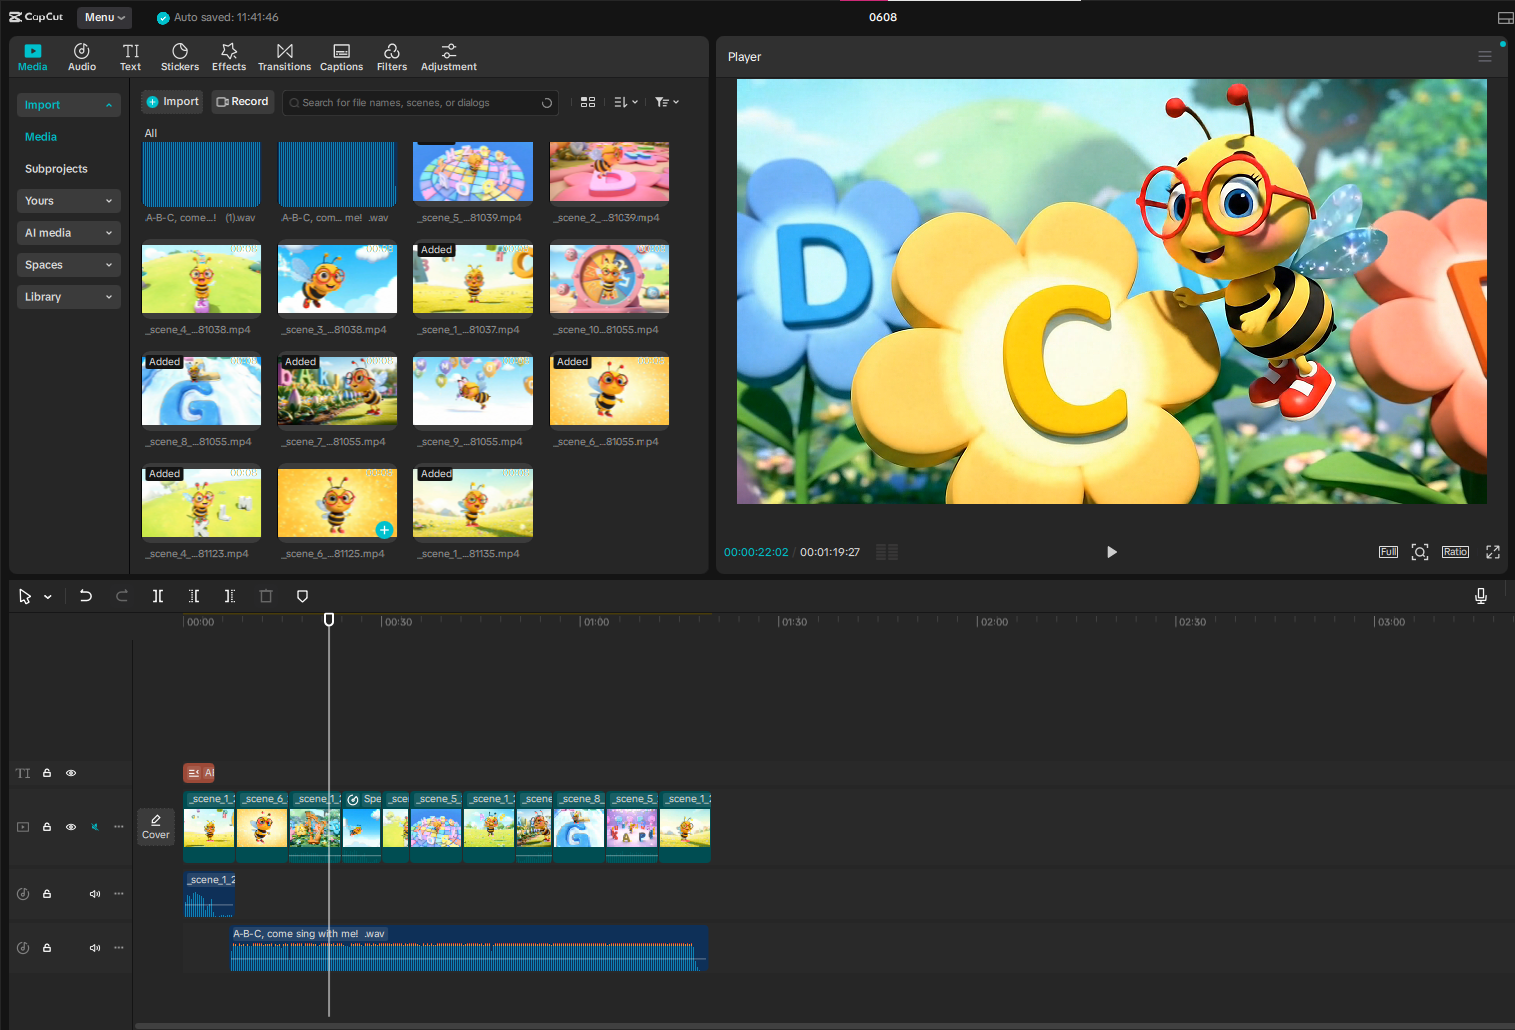
Task: Add a marker to the timeline
Action: pos(302,596)
